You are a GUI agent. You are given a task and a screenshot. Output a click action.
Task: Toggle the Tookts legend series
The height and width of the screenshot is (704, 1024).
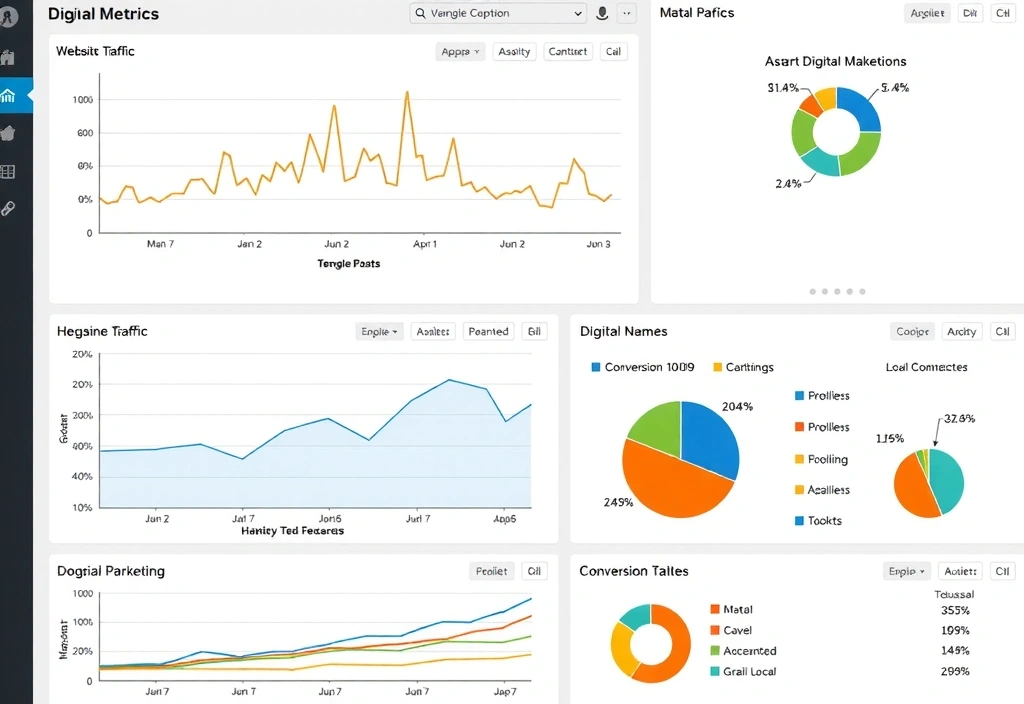pyautogui.click(x=824, y=521)
